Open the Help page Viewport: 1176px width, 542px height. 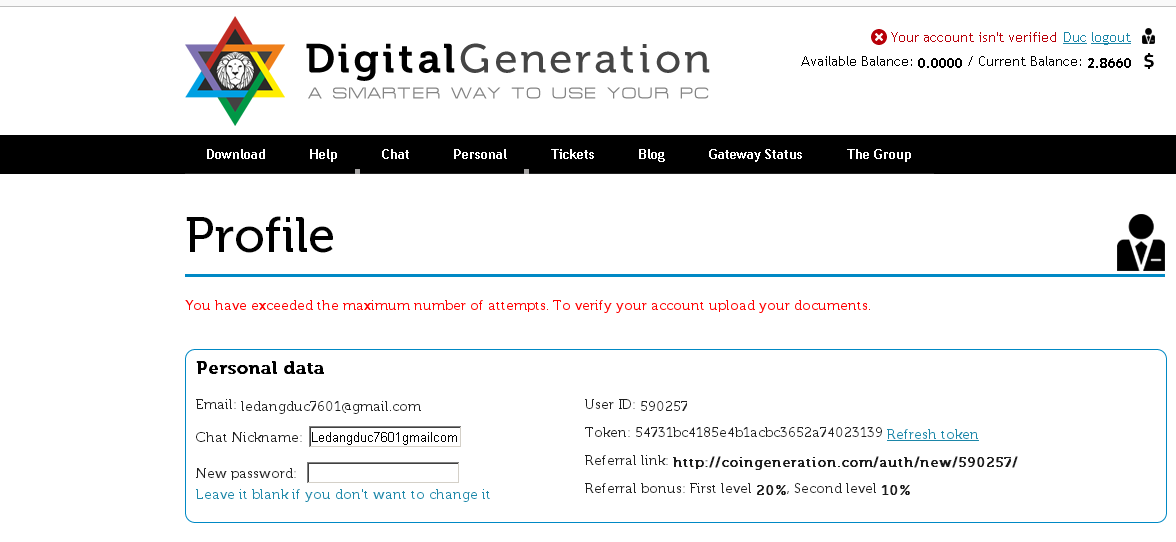[323, 154]
